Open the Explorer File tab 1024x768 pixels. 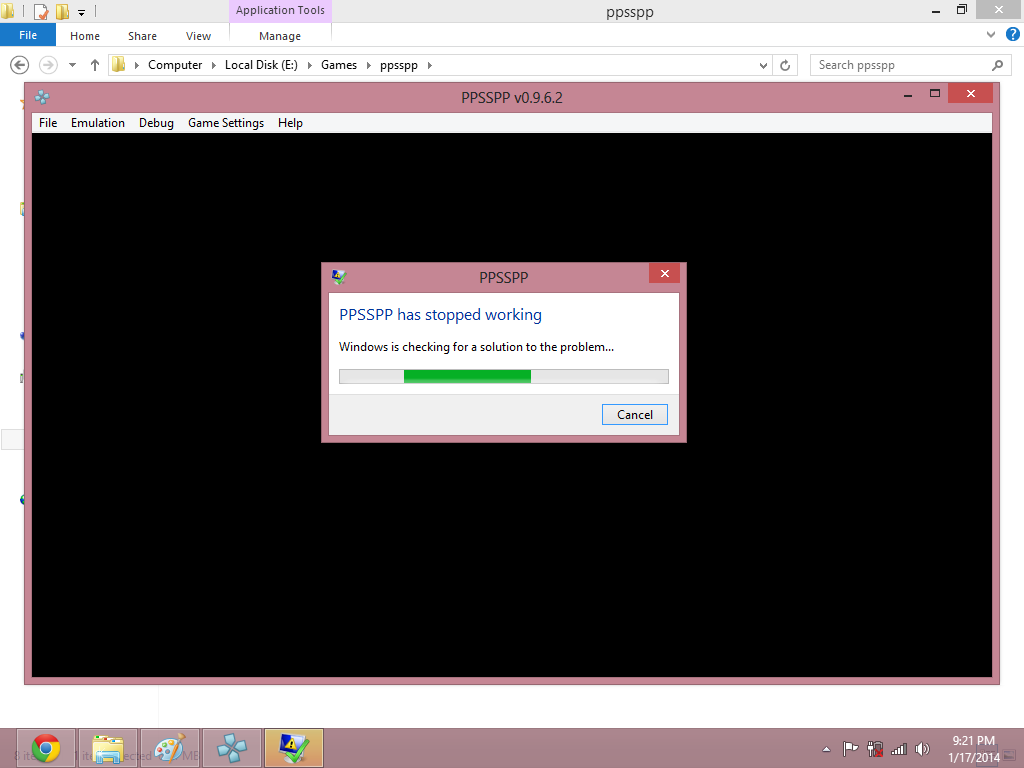[28, 35]
